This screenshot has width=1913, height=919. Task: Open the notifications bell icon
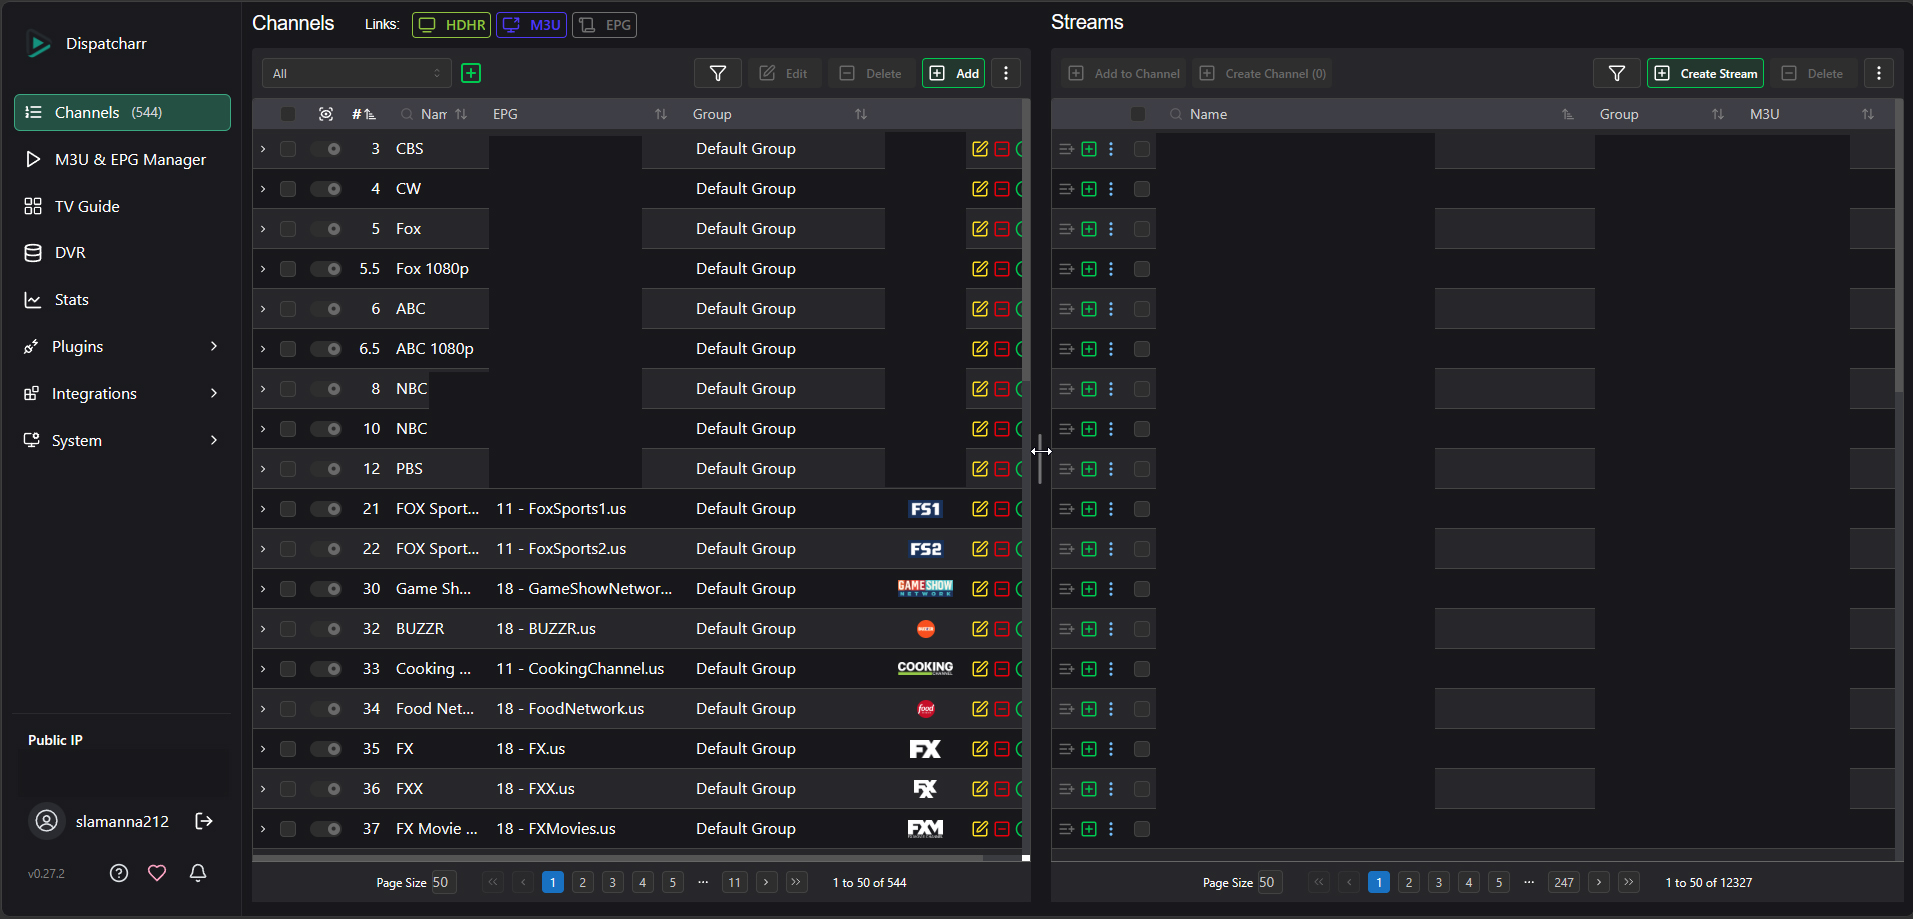pyautogui.click(x=198, y=873)
